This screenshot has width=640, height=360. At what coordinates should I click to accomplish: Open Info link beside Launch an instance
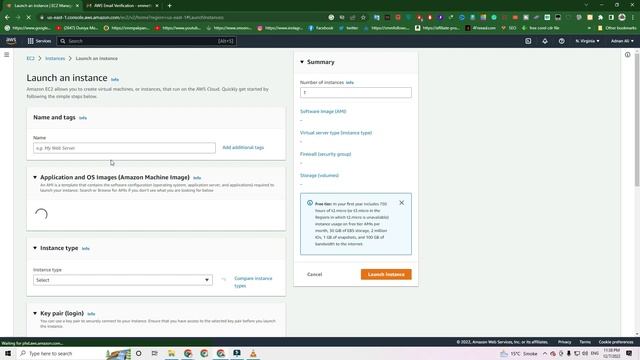click(115, 80)
